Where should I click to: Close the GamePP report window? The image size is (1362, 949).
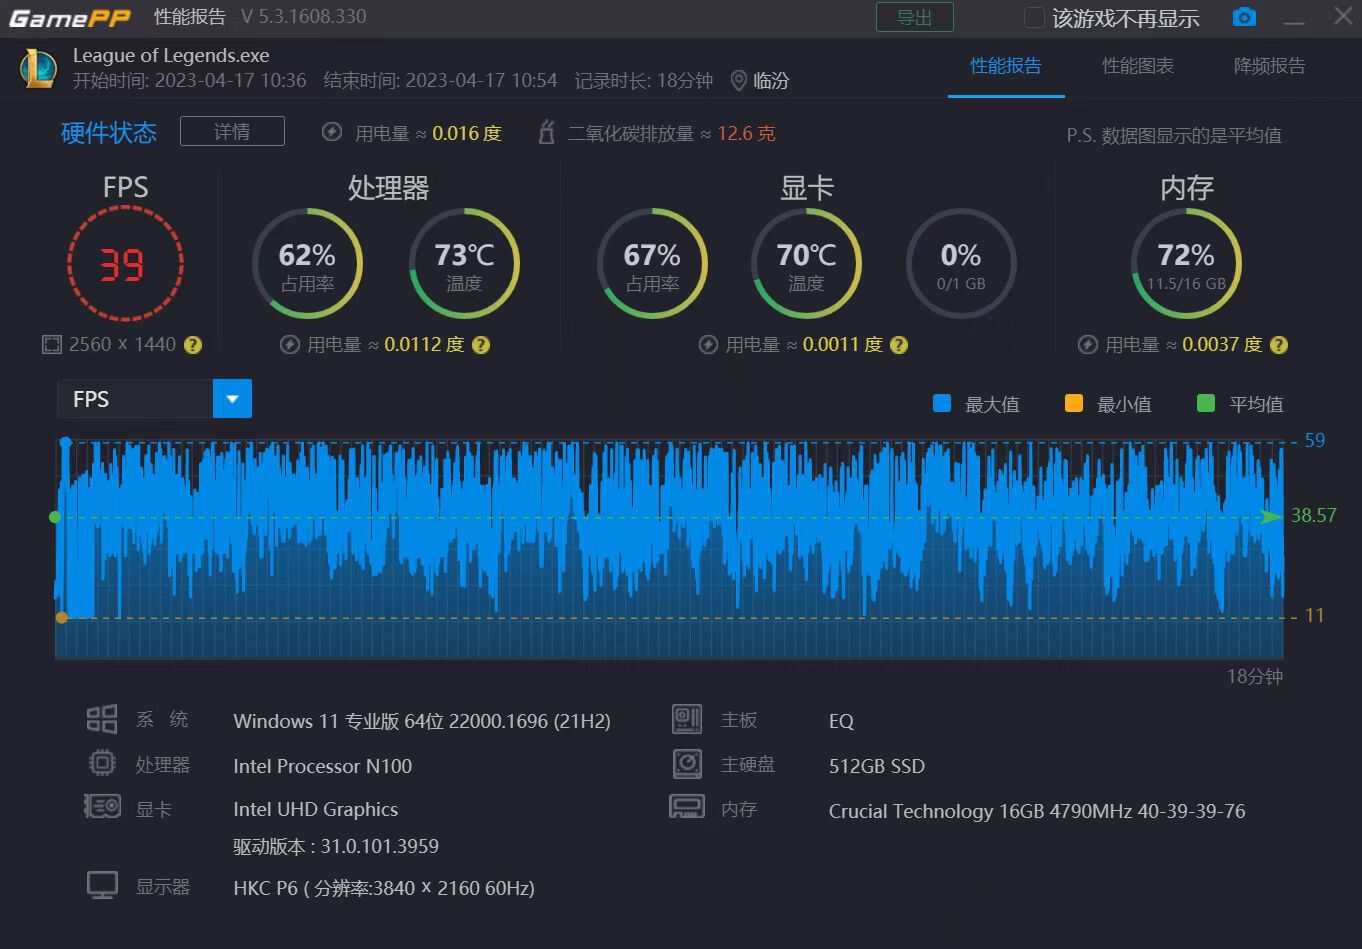(x=1343, y=16)
